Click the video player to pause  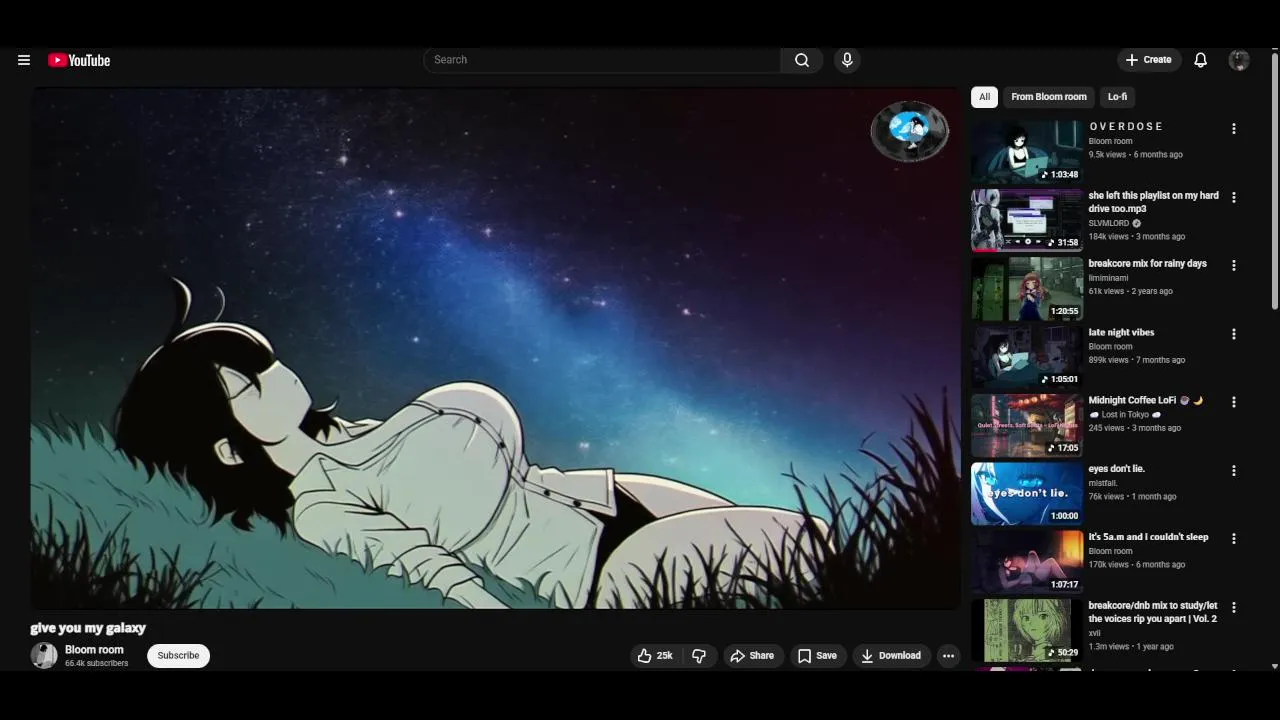click(496, 349)
